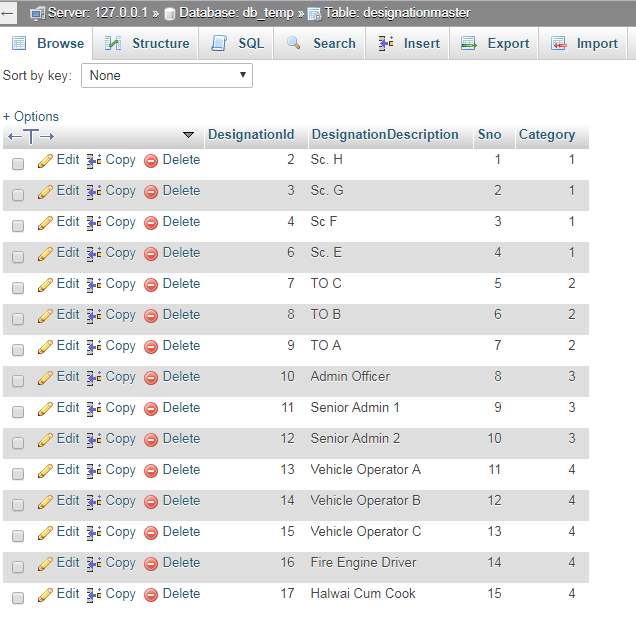Switch to the Structure tab
The image size is (636, 624).
[146, 43]
